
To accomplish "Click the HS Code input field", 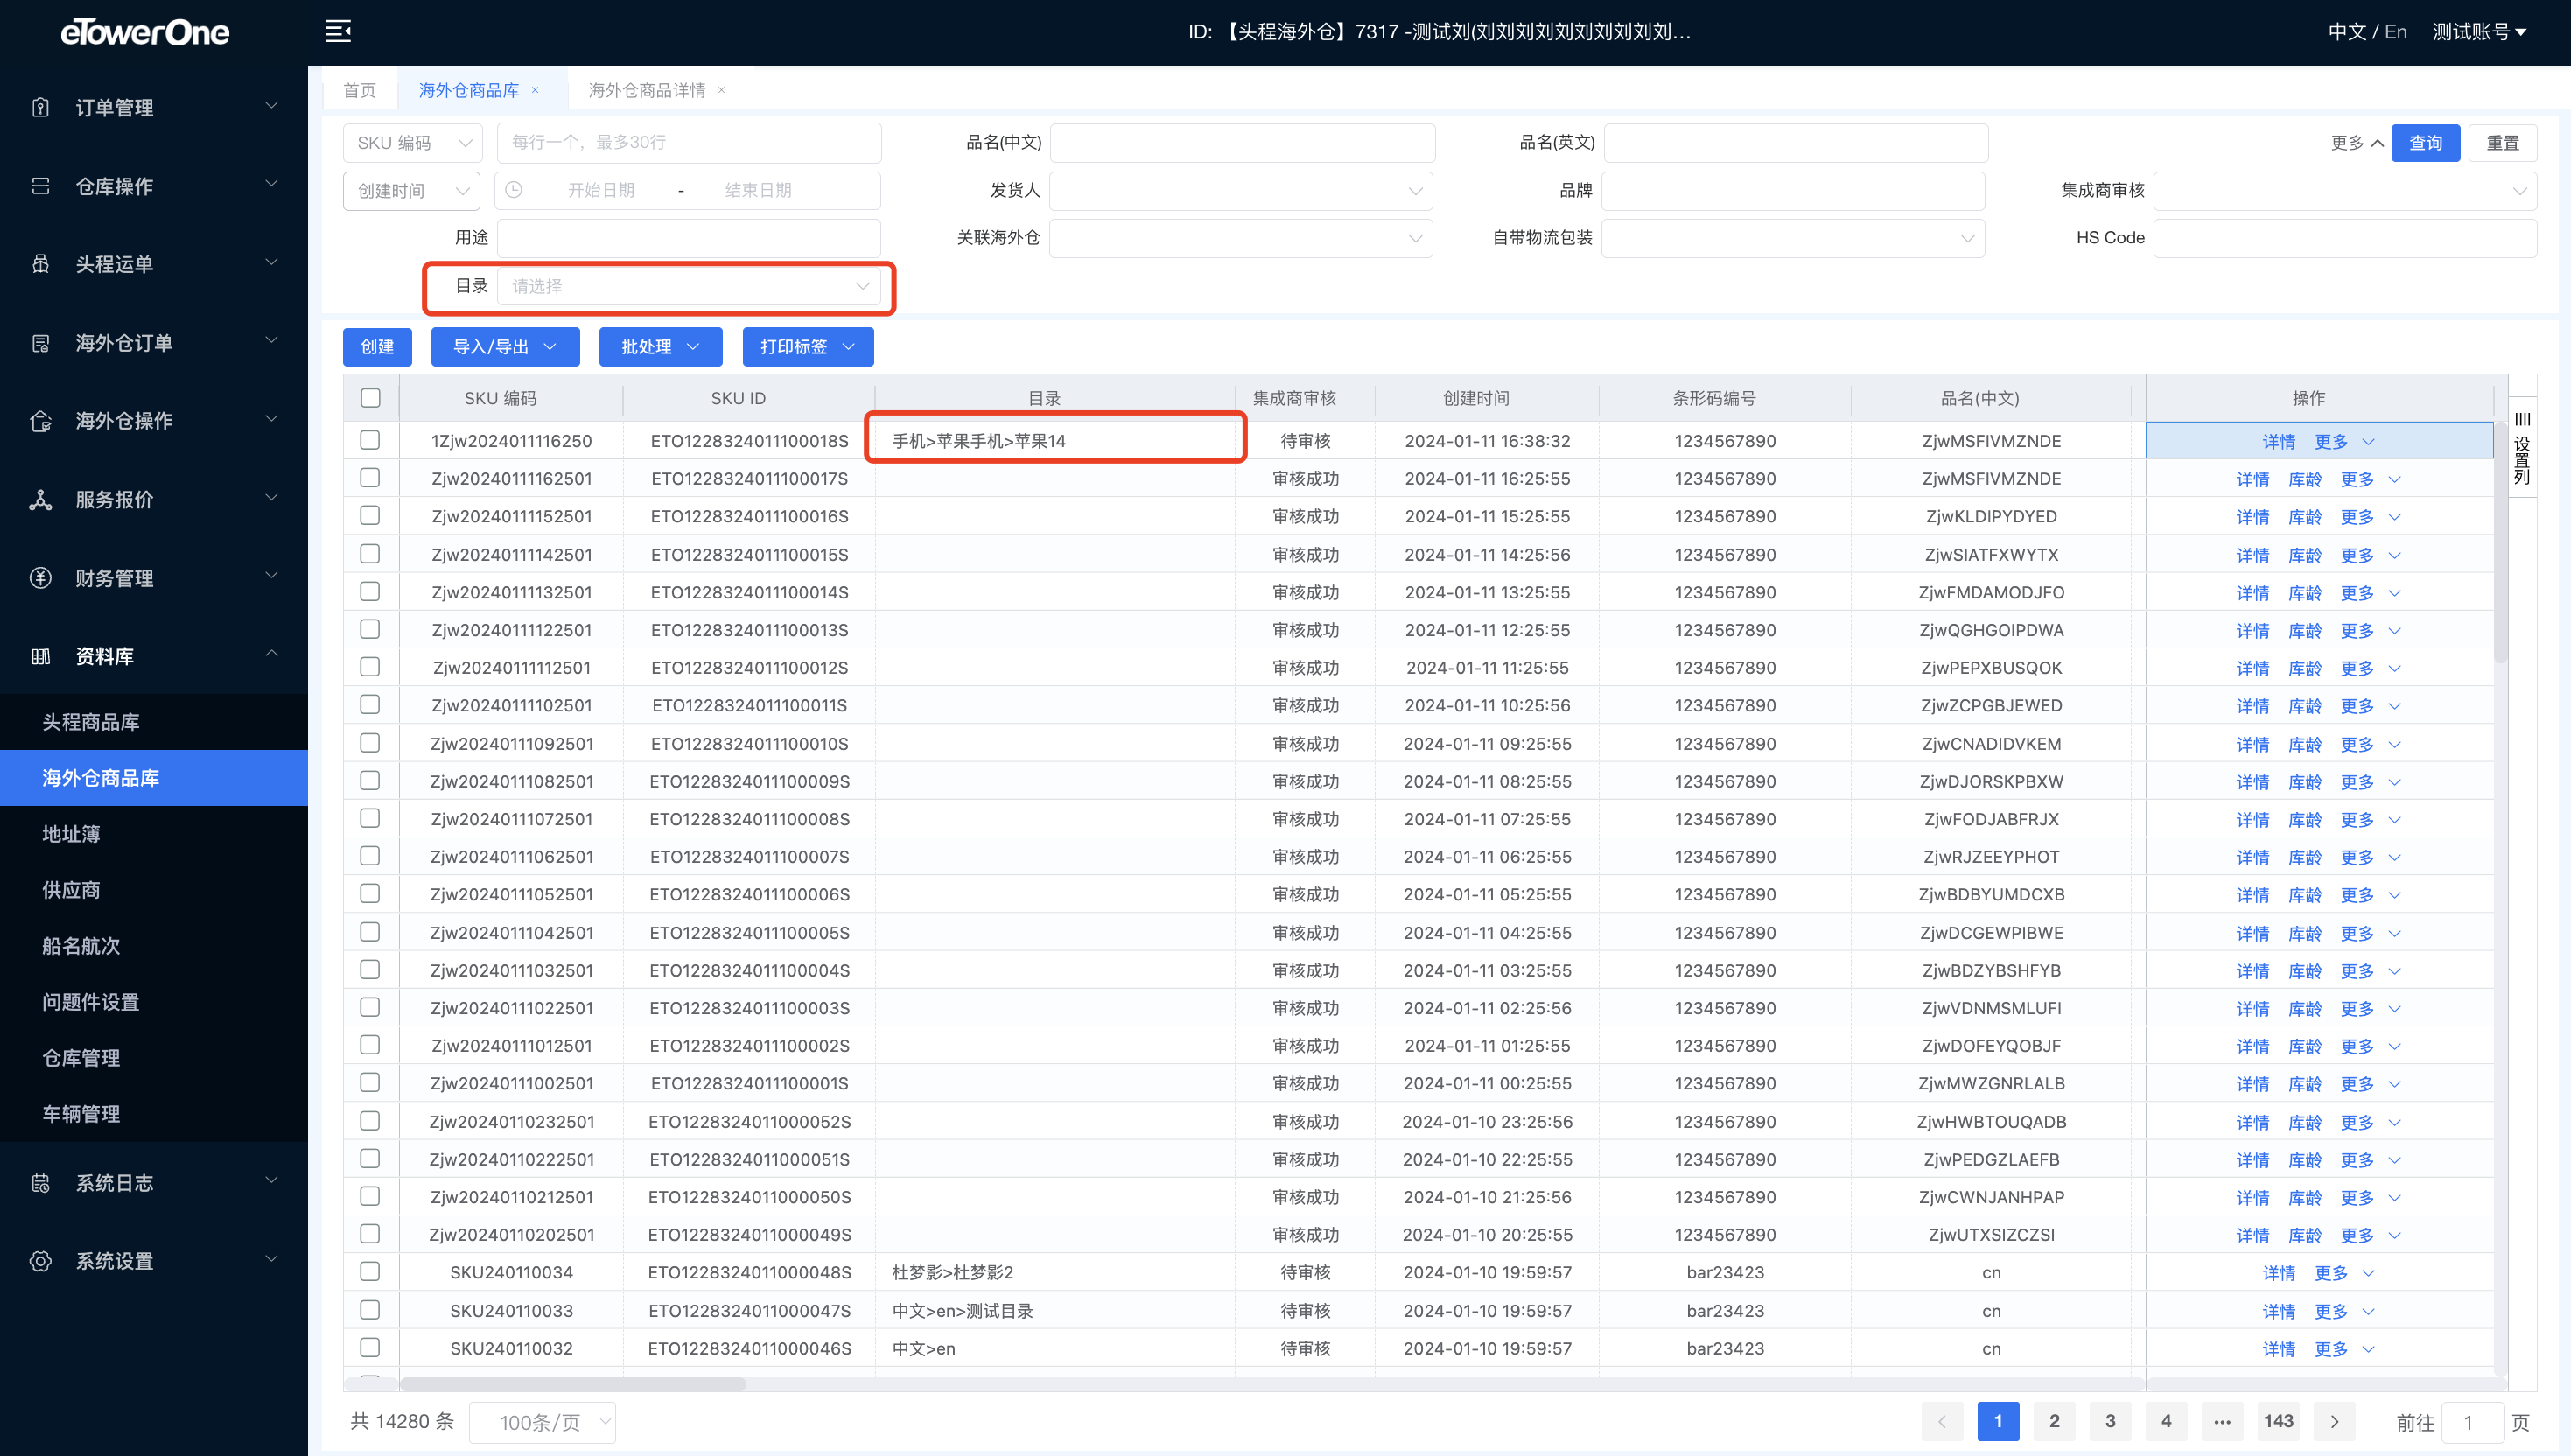I will click(2345, 238).
